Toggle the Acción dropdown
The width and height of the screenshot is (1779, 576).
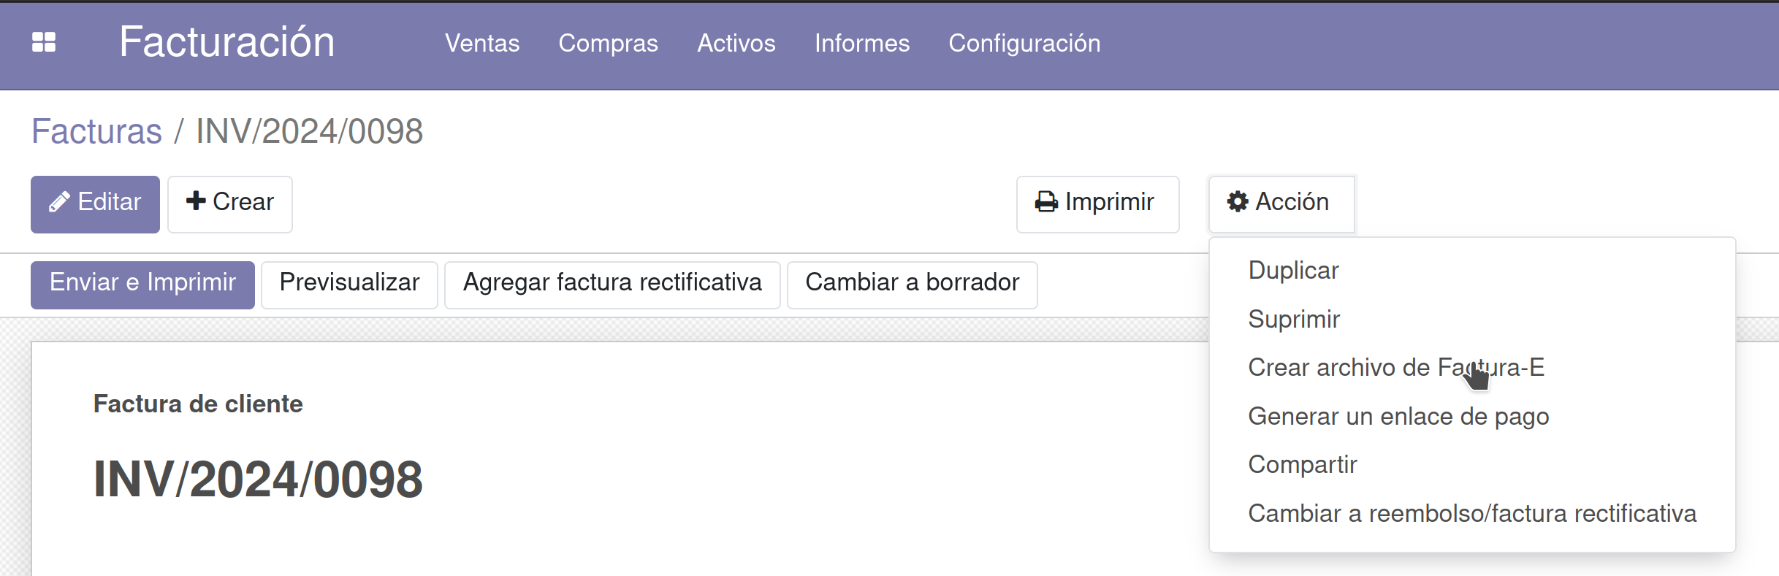coord(1281,204)
